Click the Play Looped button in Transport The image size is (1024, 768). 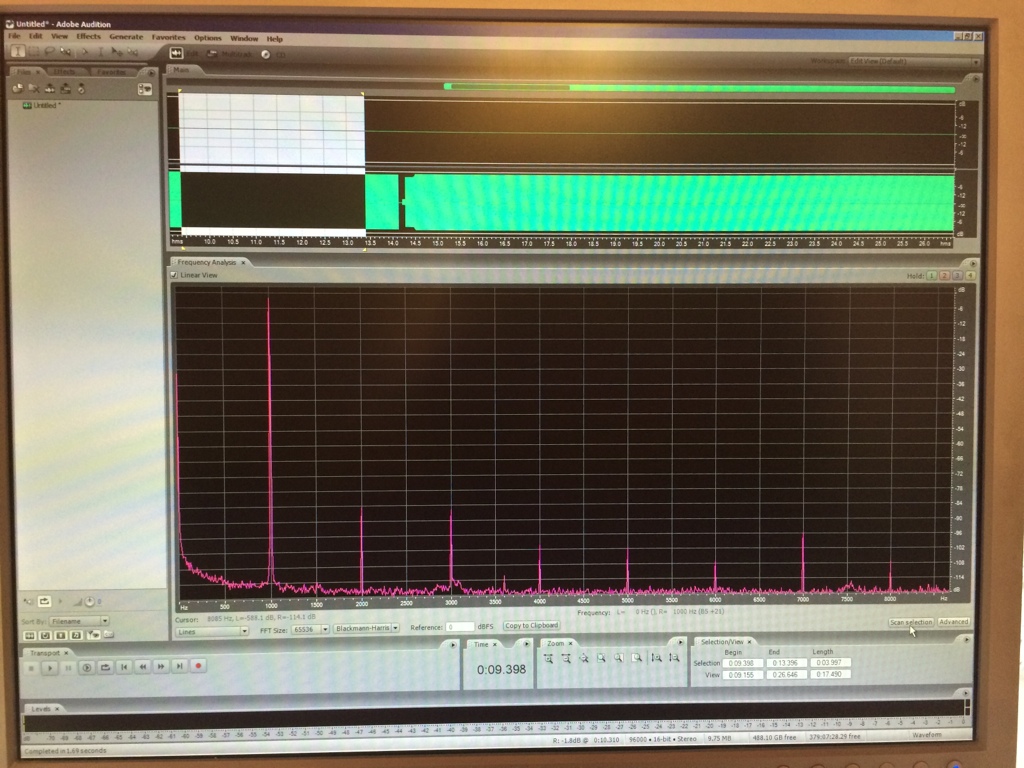105,667
